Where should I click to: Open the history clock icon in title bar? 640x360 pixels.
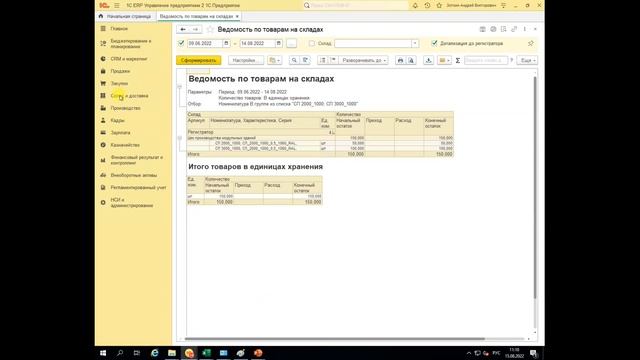(x=427, y=5)
